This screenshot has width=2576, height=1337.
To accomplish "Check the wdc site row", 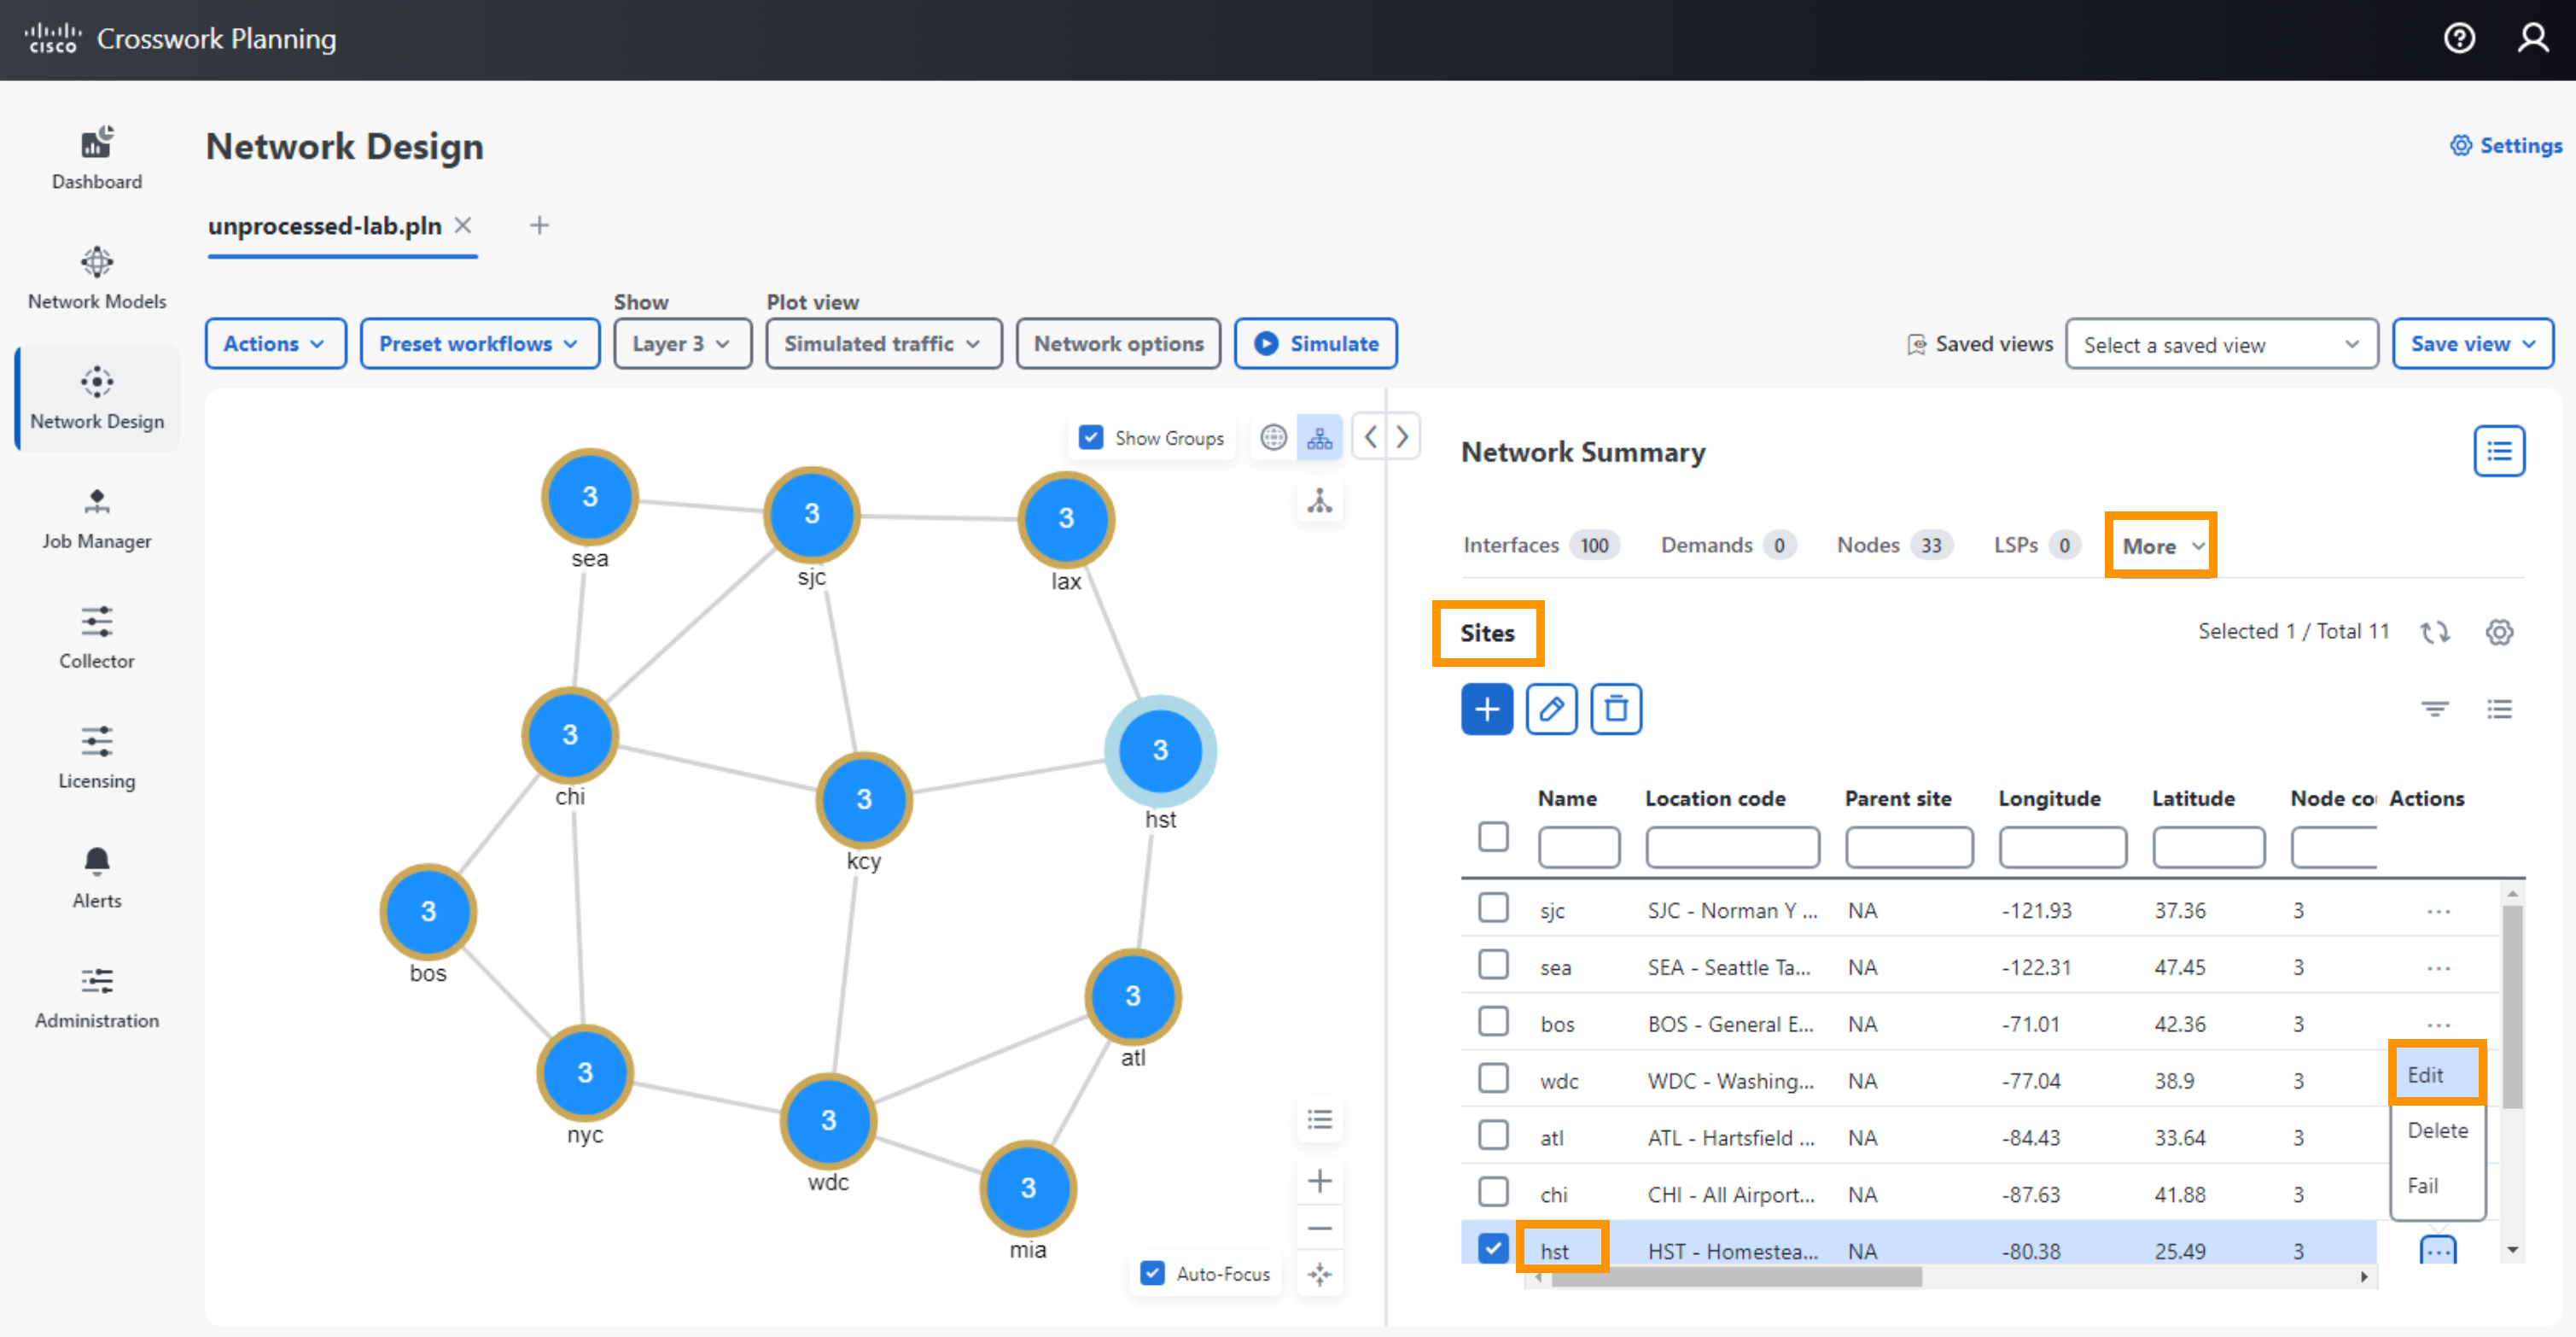I will [x=1493, y=1079].
